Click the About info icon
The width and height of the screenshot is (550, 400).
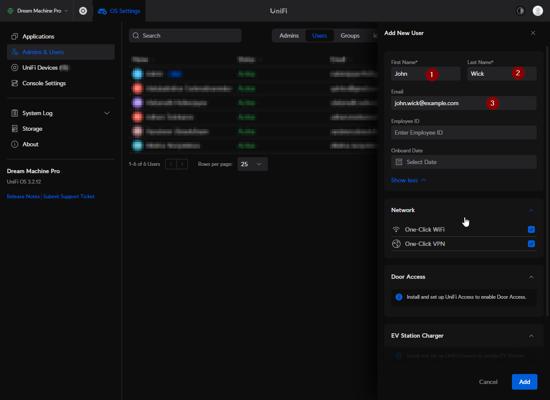tap(14, 144)
